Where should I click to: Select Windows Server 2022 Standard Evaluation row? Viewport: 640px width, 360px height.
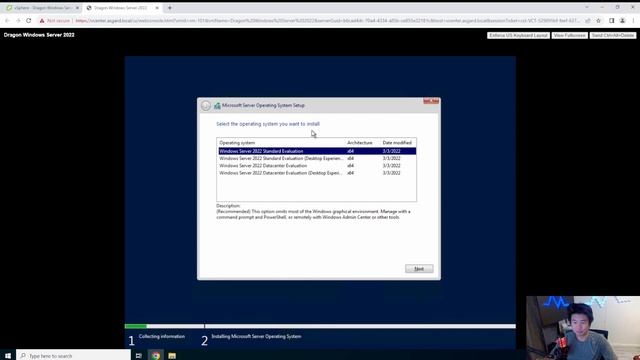317,151
